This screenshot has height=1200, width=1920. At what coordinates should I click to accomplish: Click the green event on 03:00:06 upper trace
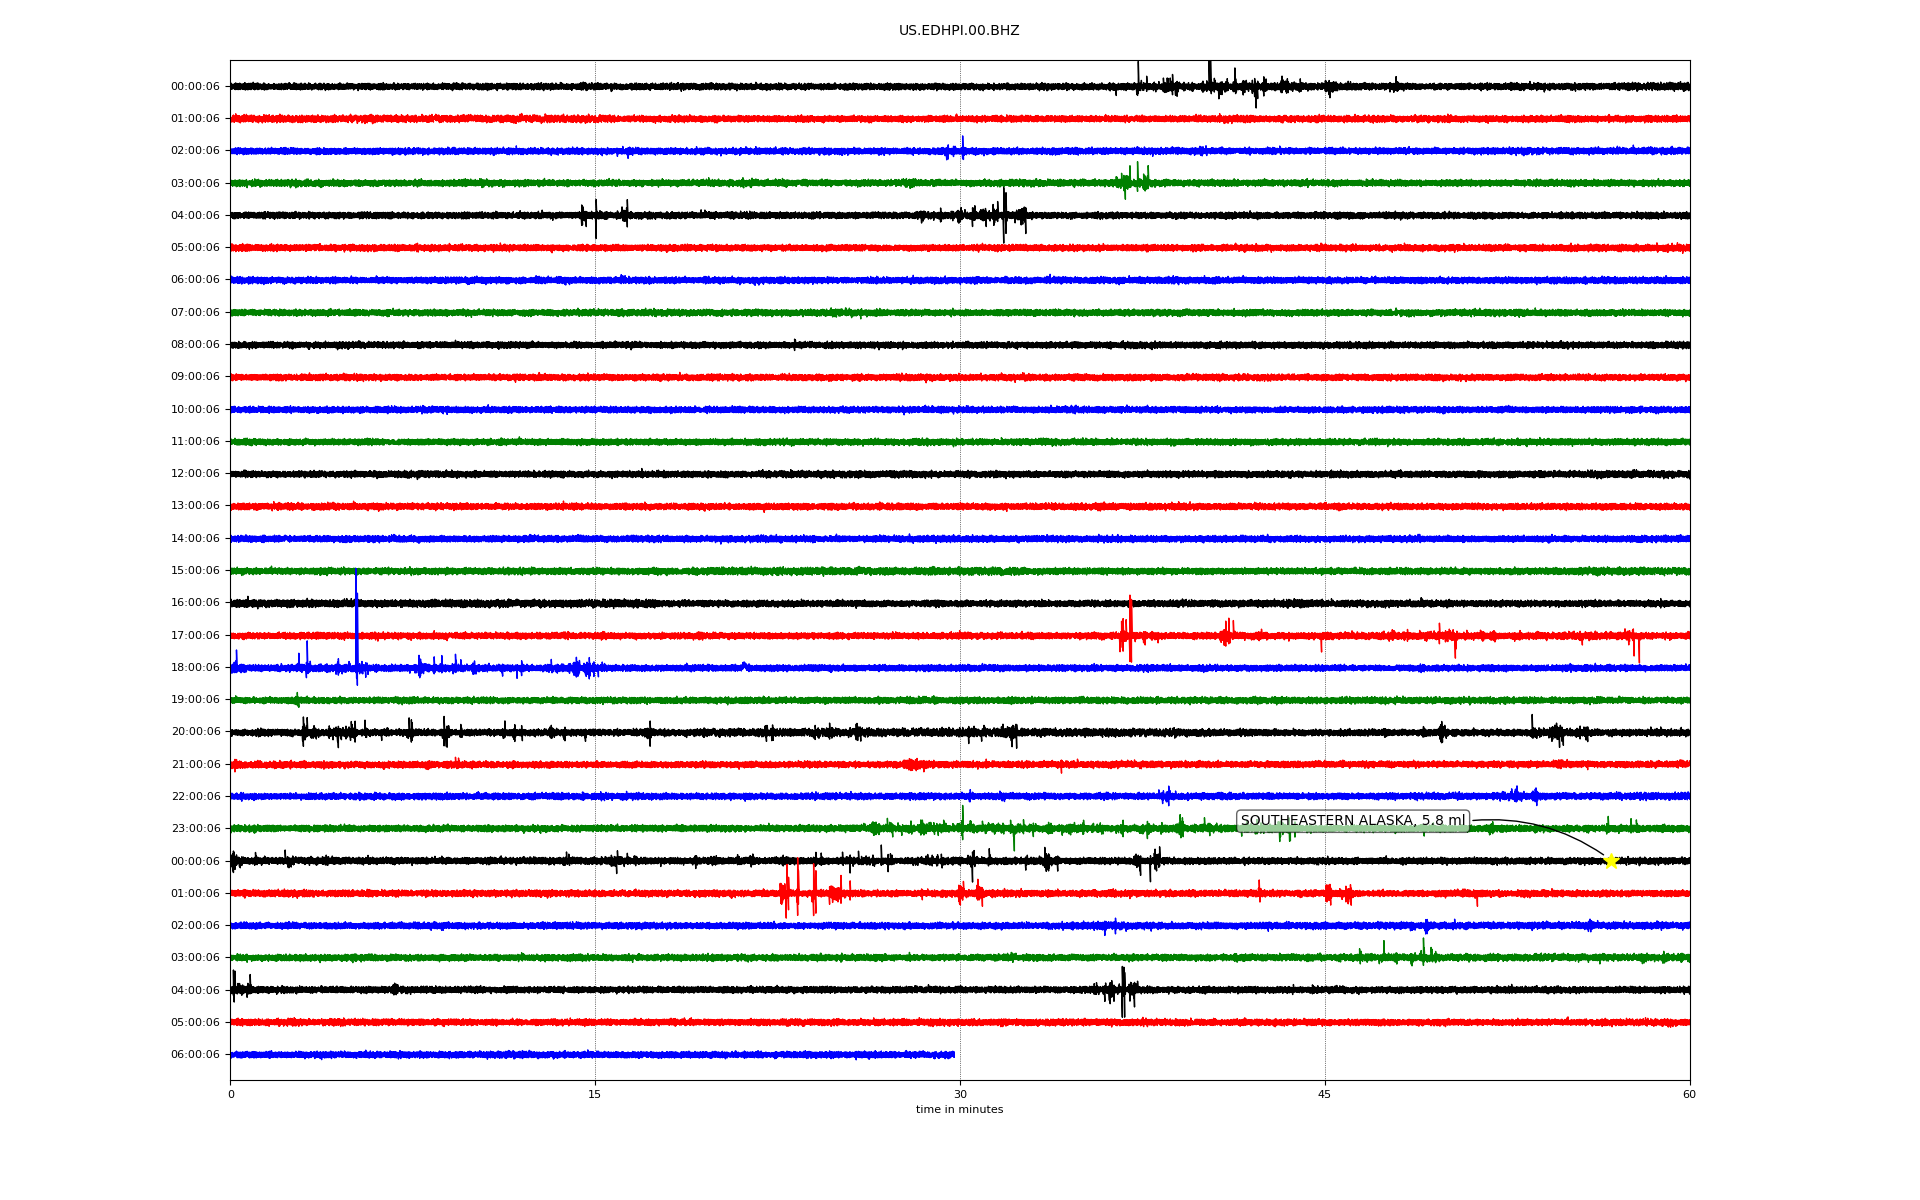pos(1134,181)
